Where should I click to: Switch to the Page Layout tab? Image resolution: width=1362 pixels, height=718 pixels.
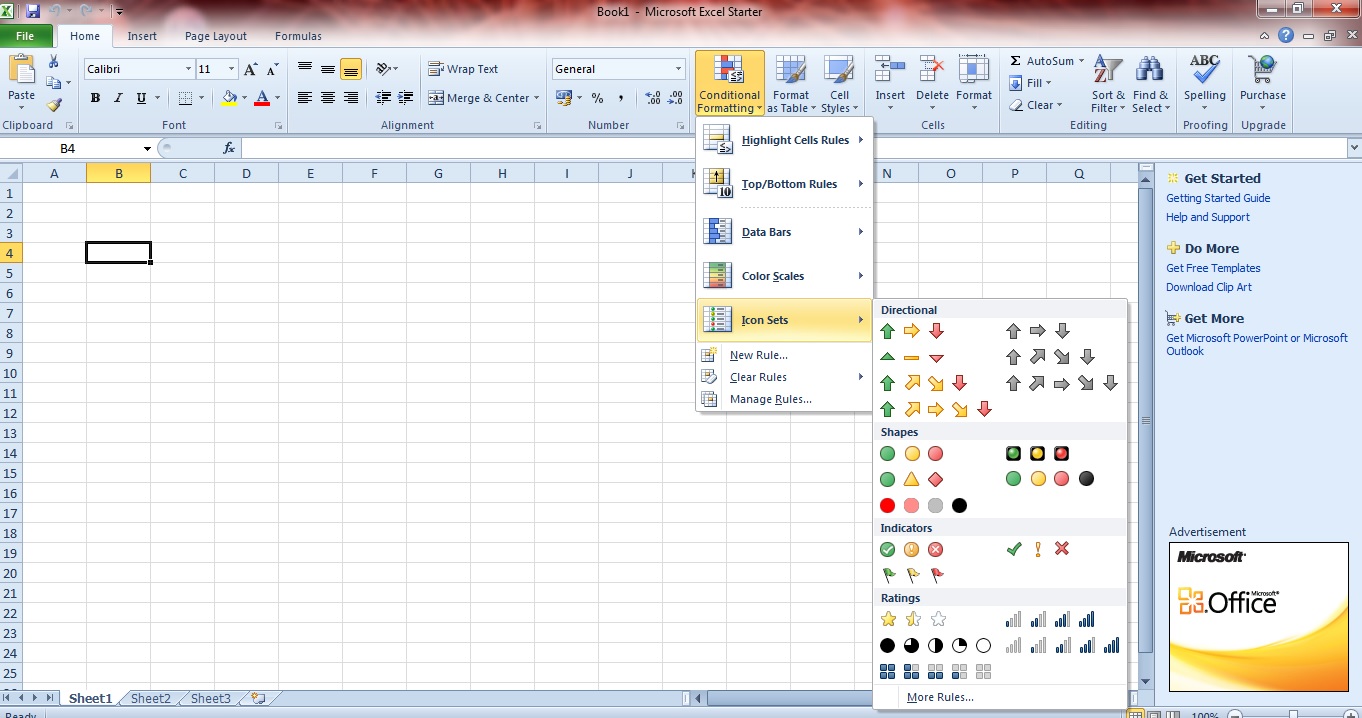[215, 36]
